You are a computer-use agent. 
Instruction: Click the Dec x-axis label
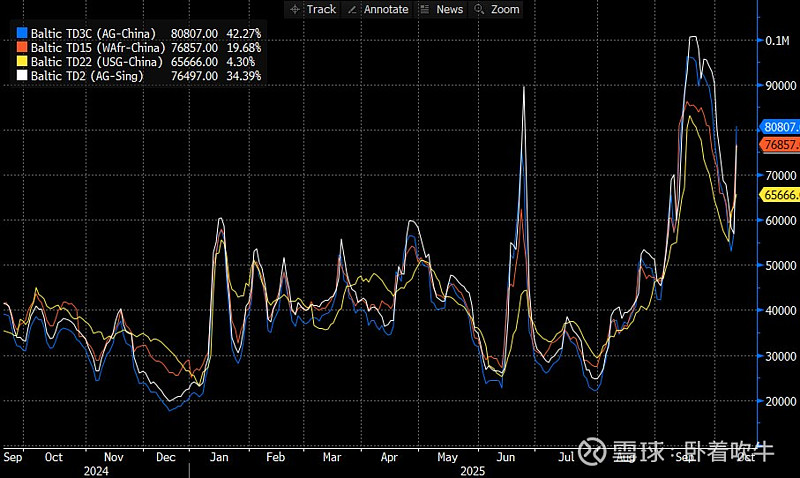(x=166, y=457)
